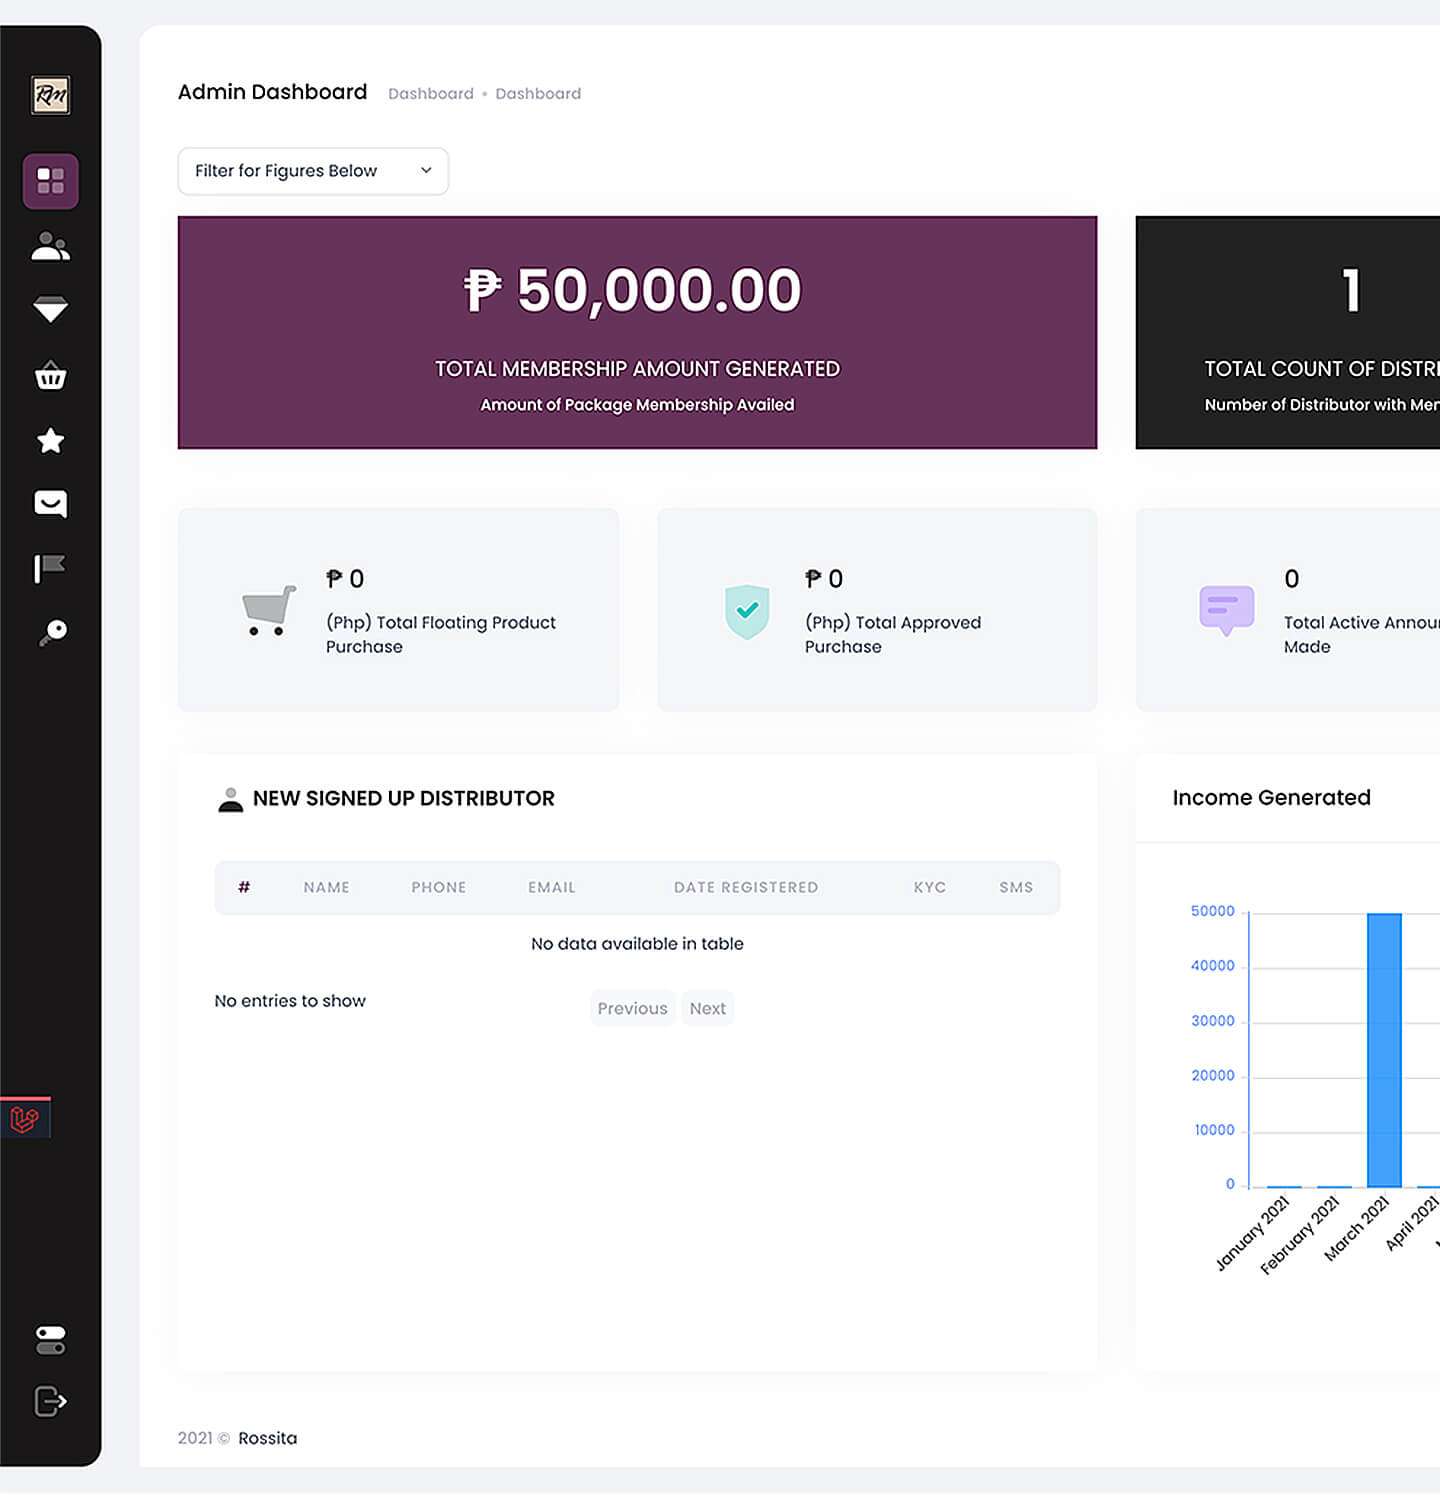Open the Laravel Debugbar icon

click(x=25, y=1118)
